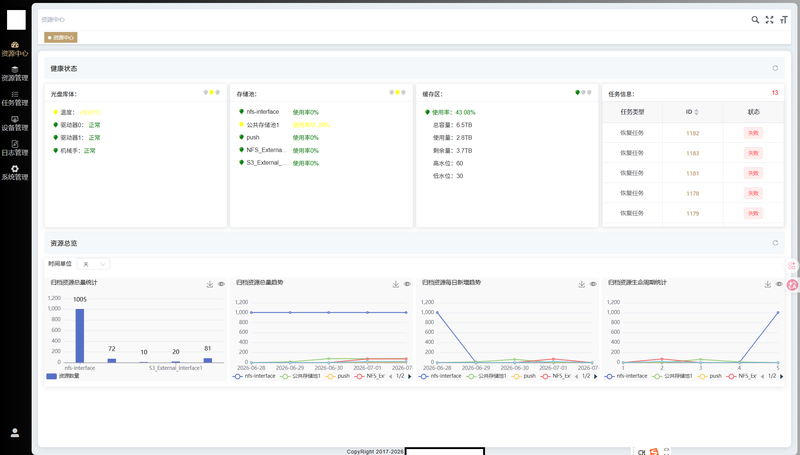This screenshot has width=800, height=455.
Task: Click the yellow status dot in 光盘库体 header
Action: (212, 92)
